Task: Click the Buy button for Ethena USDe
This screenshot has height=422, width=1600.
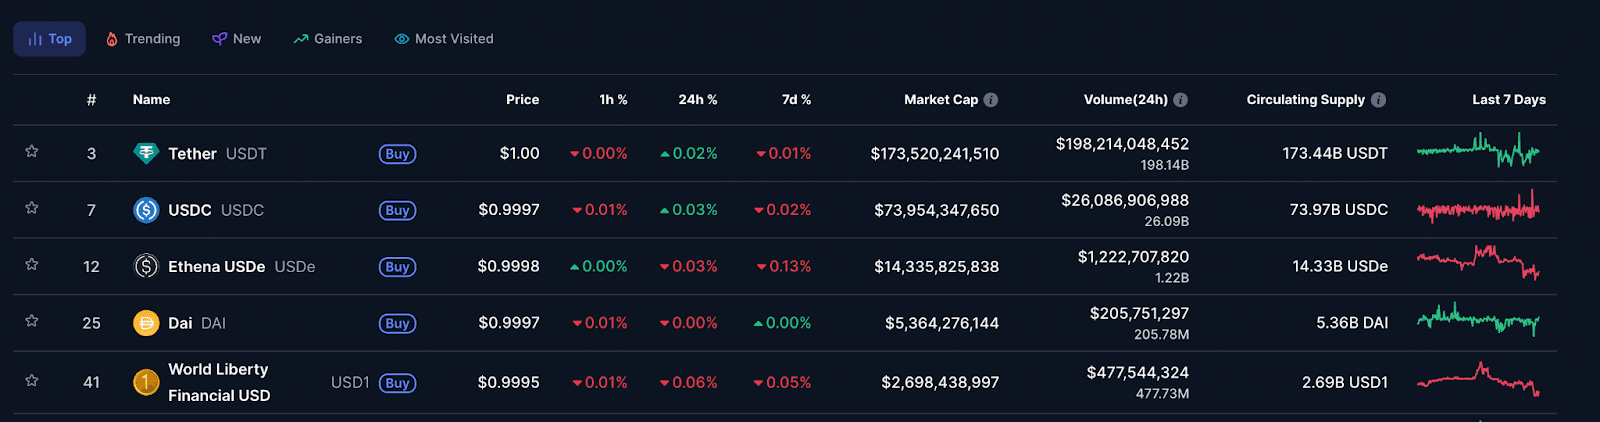Action: click(397, 267)
